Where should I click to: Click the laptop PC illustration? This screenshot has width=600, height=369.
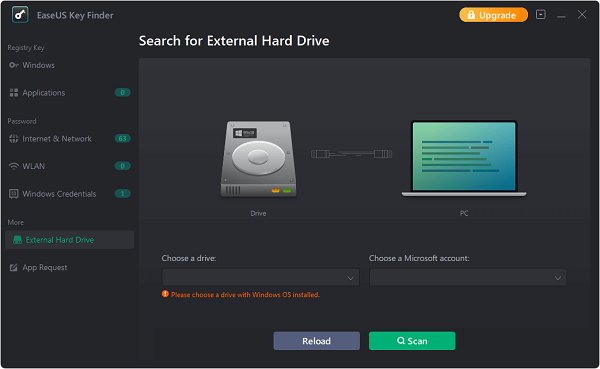pos(464,158)
